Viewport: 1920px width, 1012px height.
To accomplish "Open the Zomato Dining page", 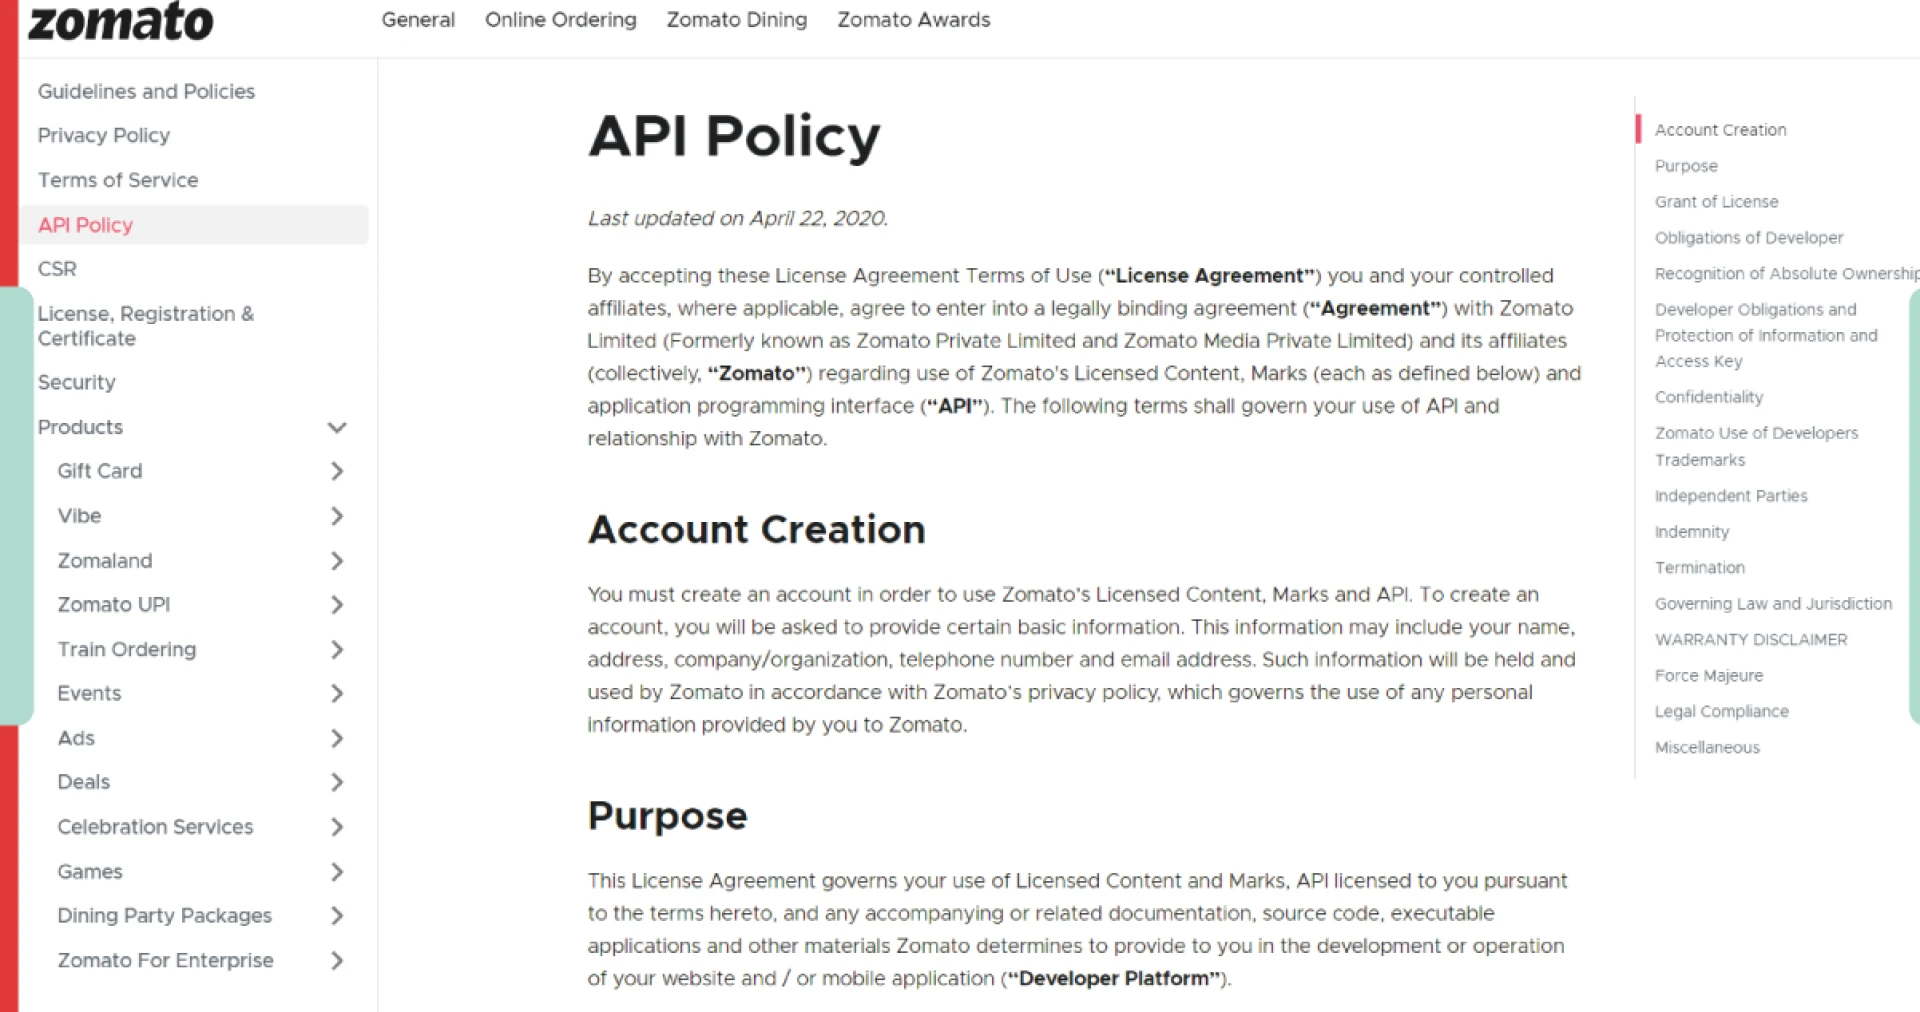I will pyautogui.click(x=737, y=19).
